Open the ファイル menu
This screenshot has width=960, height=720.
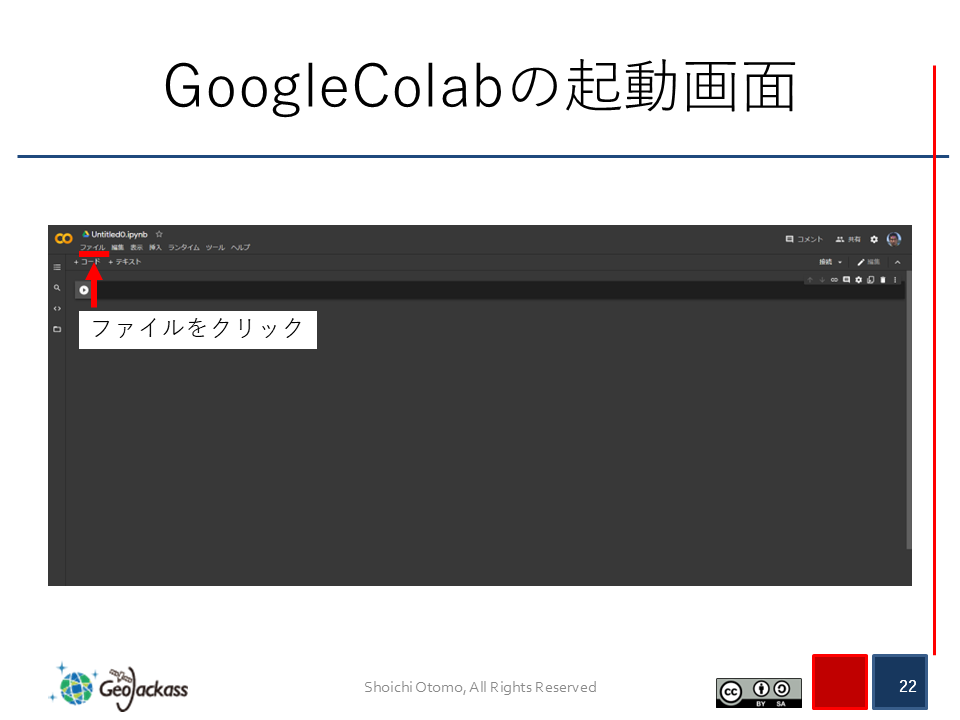point(92,247)
